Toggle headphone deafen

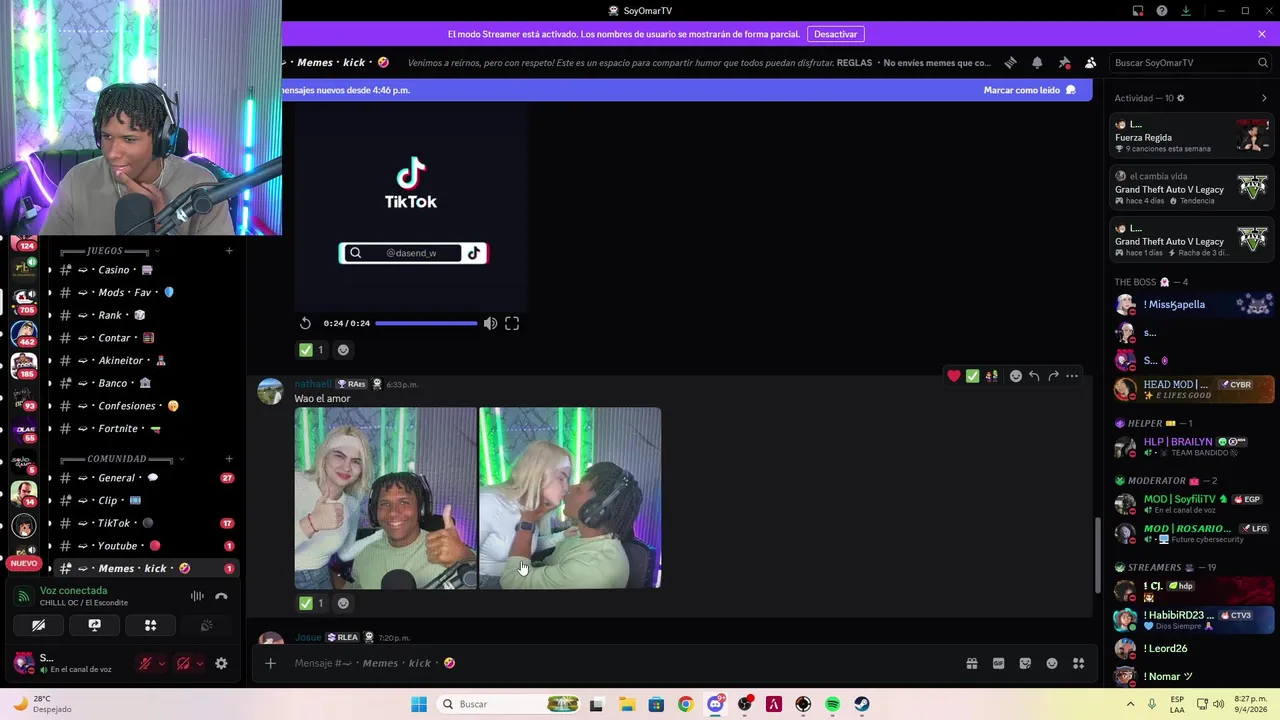[x=183, y=663]
